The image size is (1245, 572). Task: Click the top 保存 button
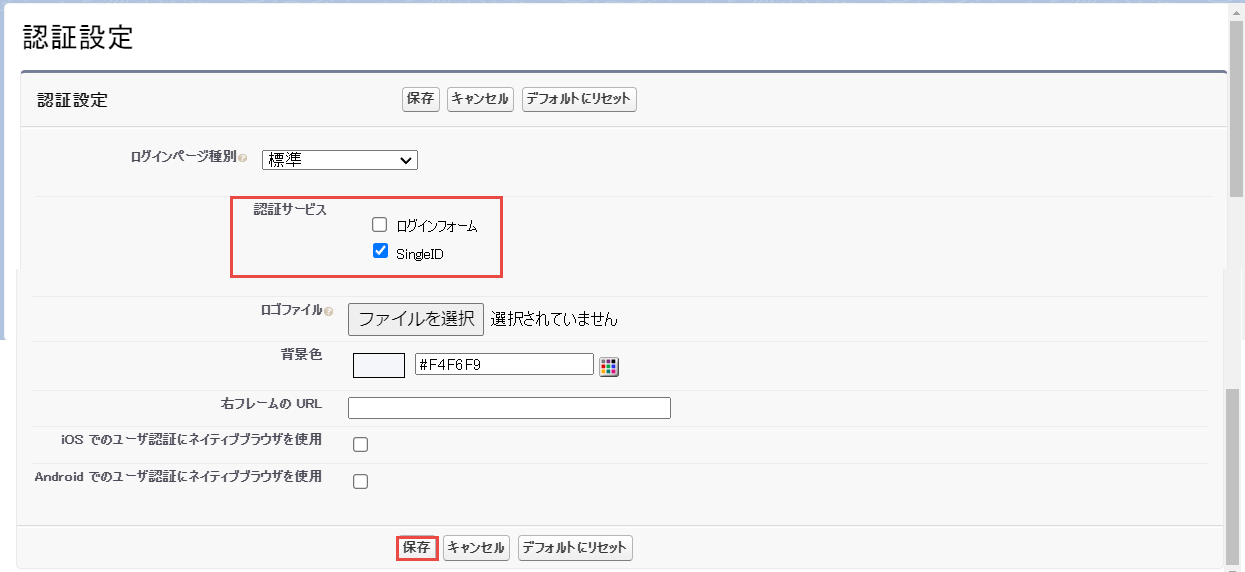click(420, 99)
